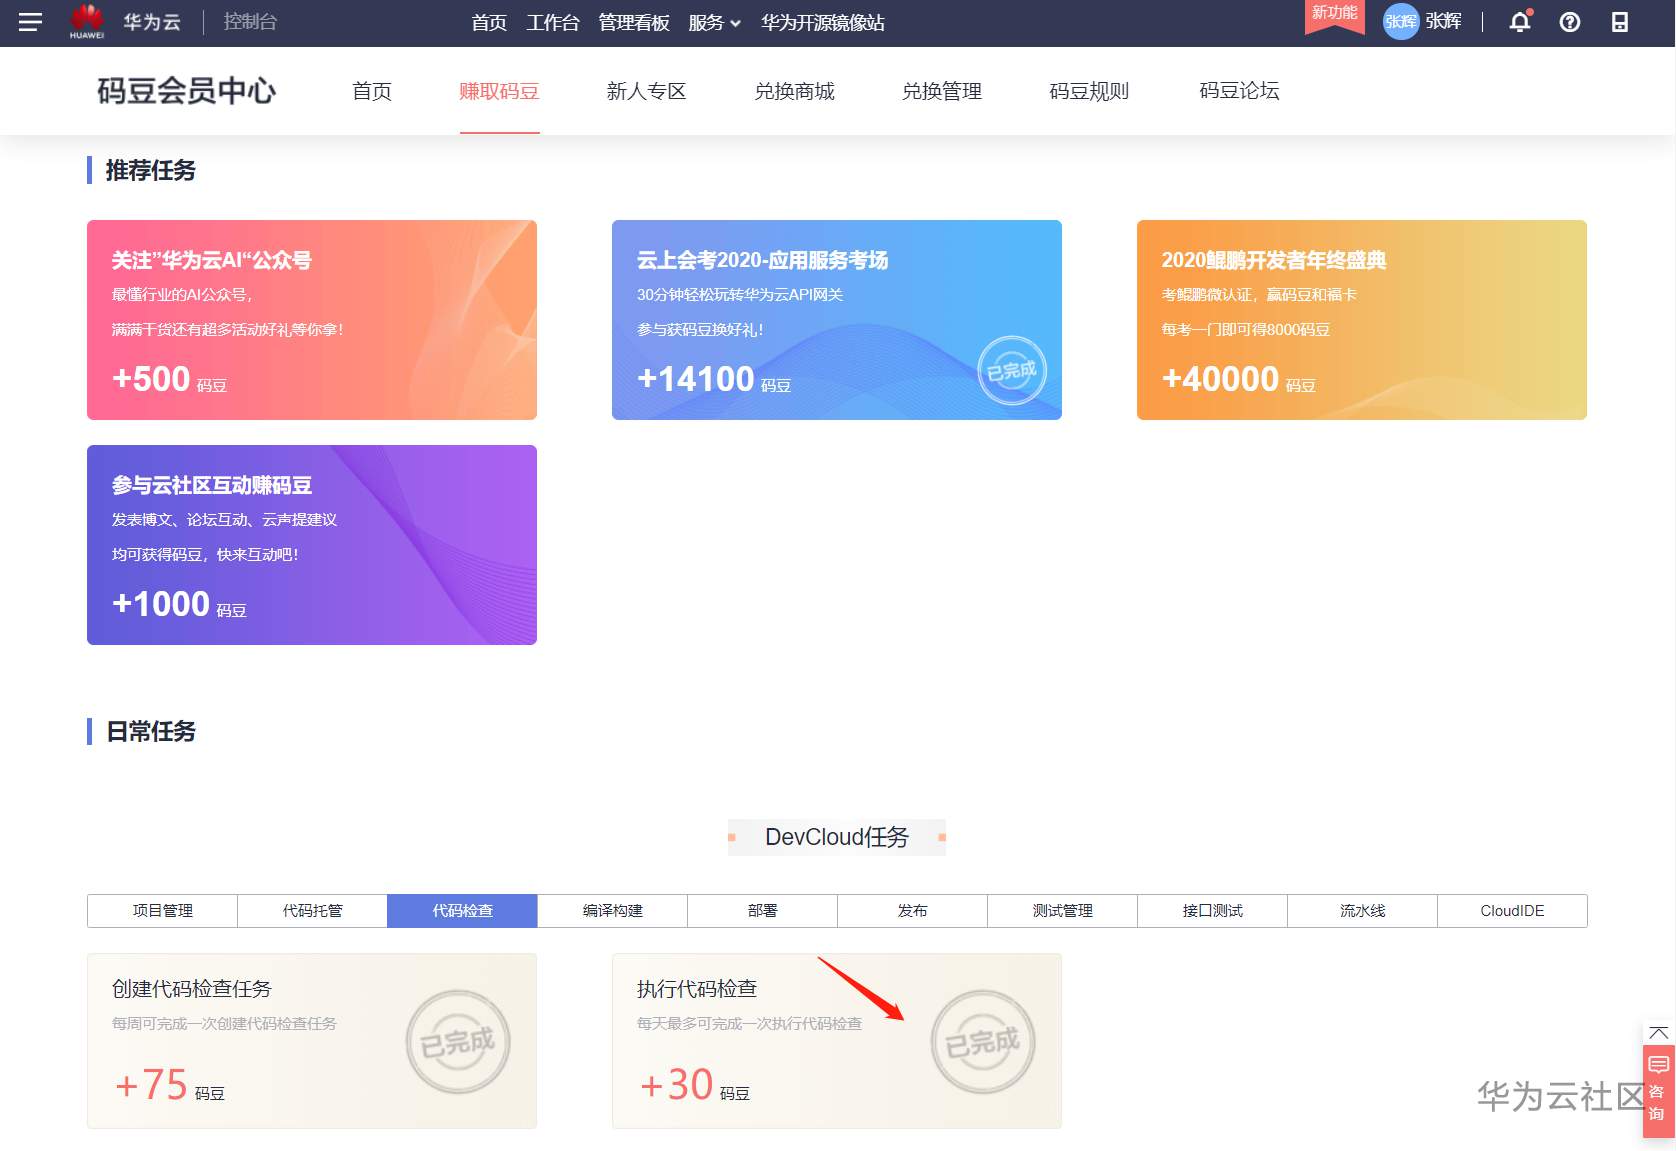Open the 执行代码检查 task card

(837, 1041)
